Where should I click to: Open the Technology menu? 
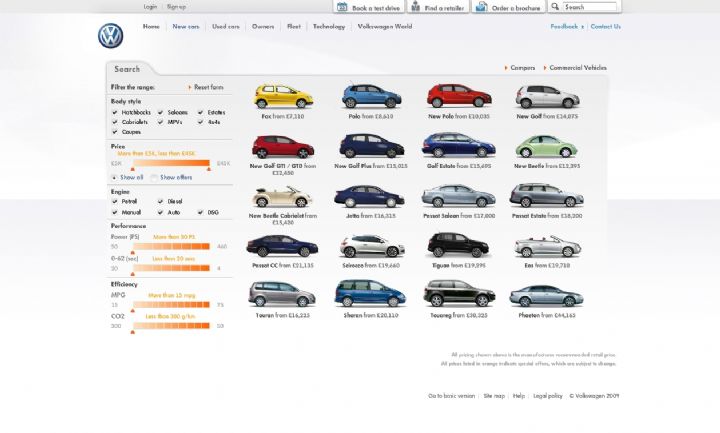[329, 27]
